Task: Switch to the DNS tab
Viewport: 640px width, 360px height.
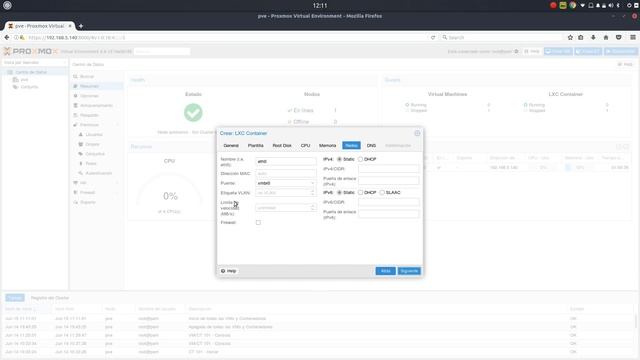Action: [x=371, y=145]
